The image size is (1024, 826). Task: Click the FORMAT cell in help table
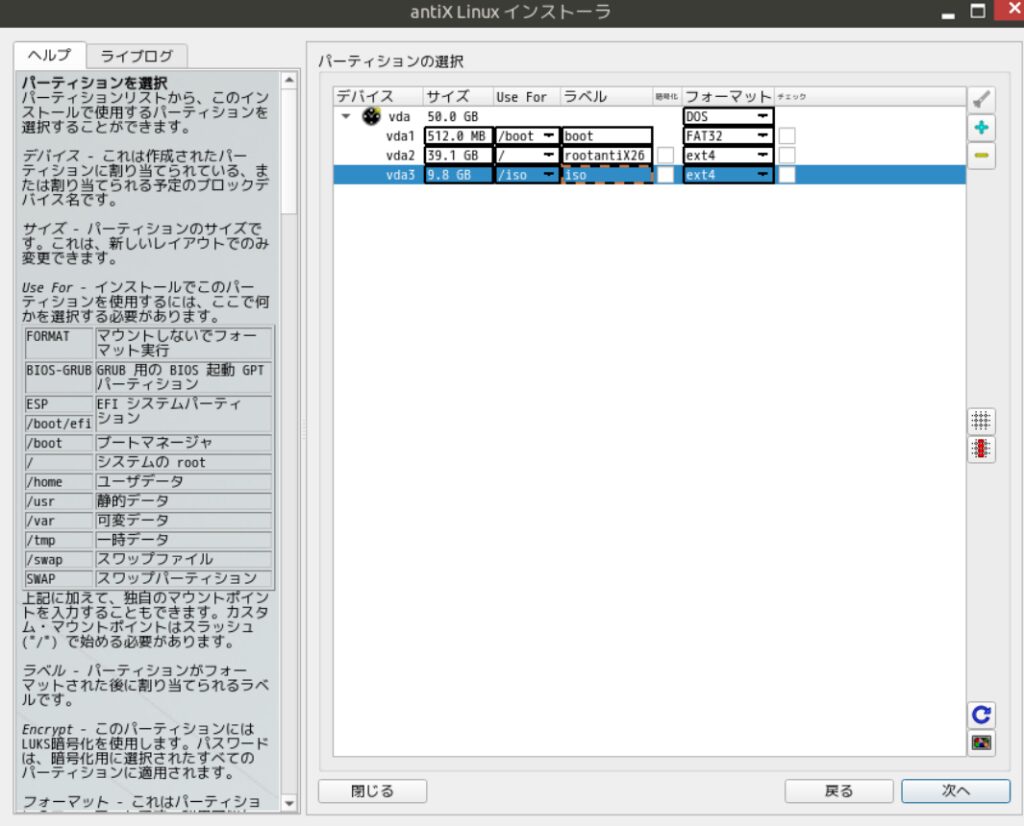59,343
